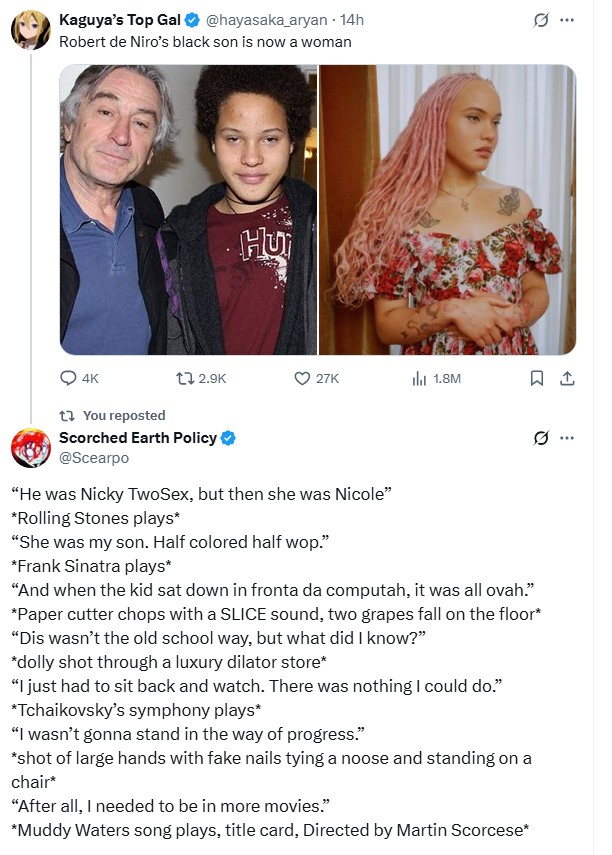Open more menu on Scorched Earth Policy tweet

[567, 438]
